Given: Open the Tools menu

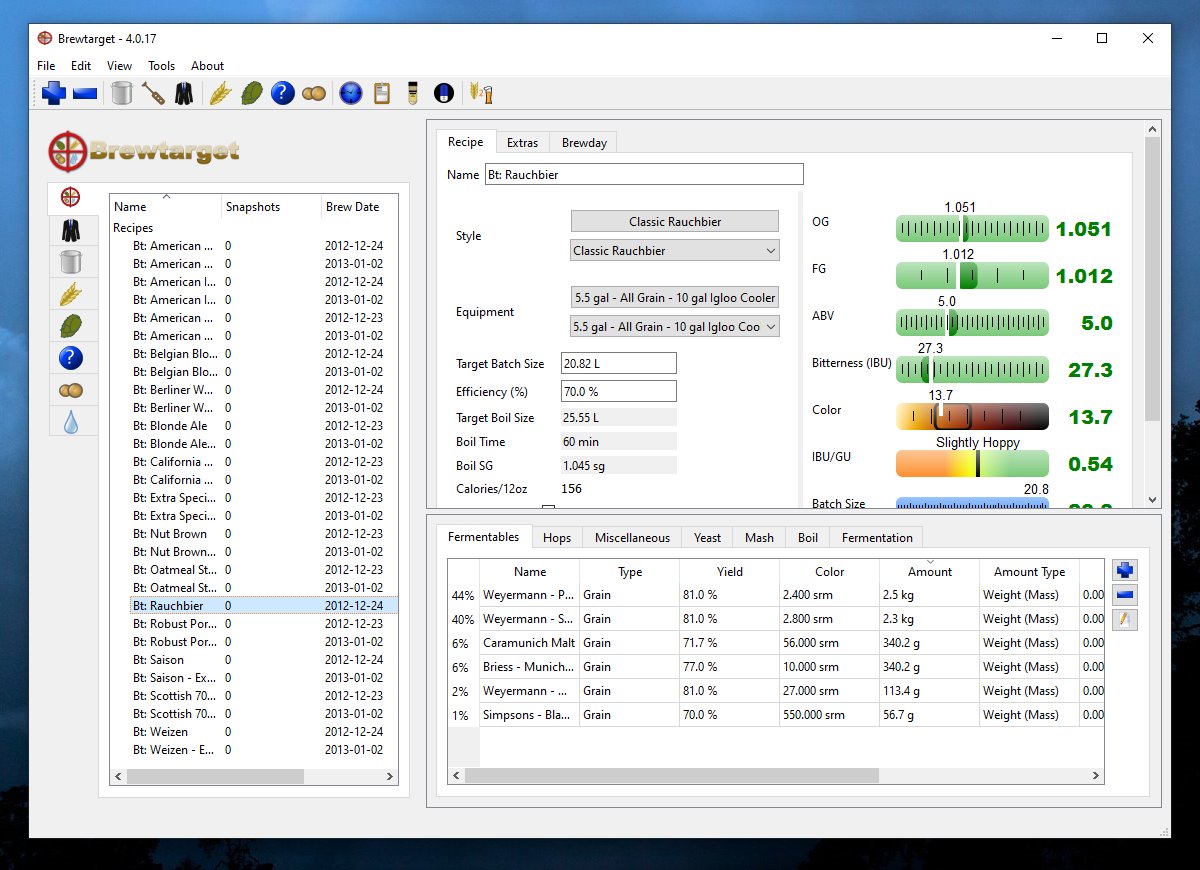Looking at the screenshot, I should point(162,66).
